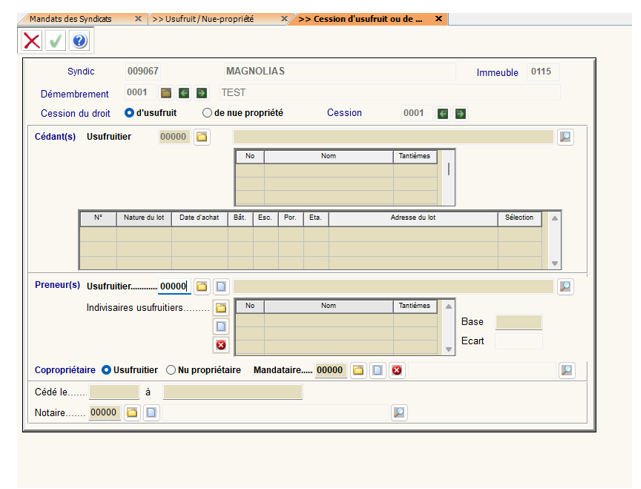Viewport: 641px width, 489px height.
Task: Open folder lookup beside Notaire field
Action: click(131, 412)
